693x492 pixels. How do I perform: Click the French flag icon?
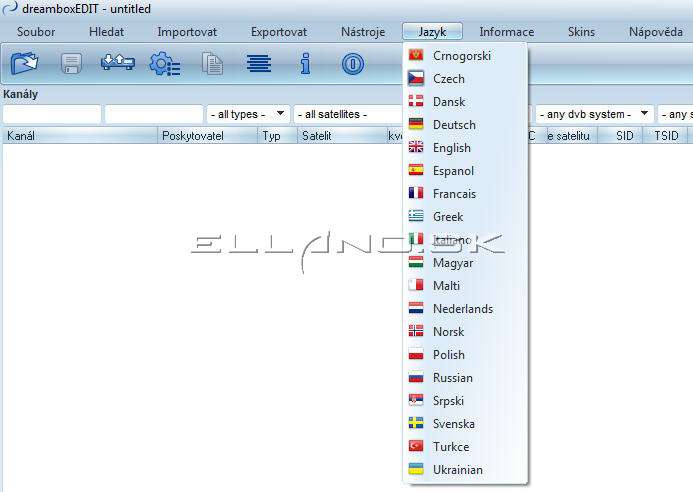pyautogui.click(x=416, y=193)
